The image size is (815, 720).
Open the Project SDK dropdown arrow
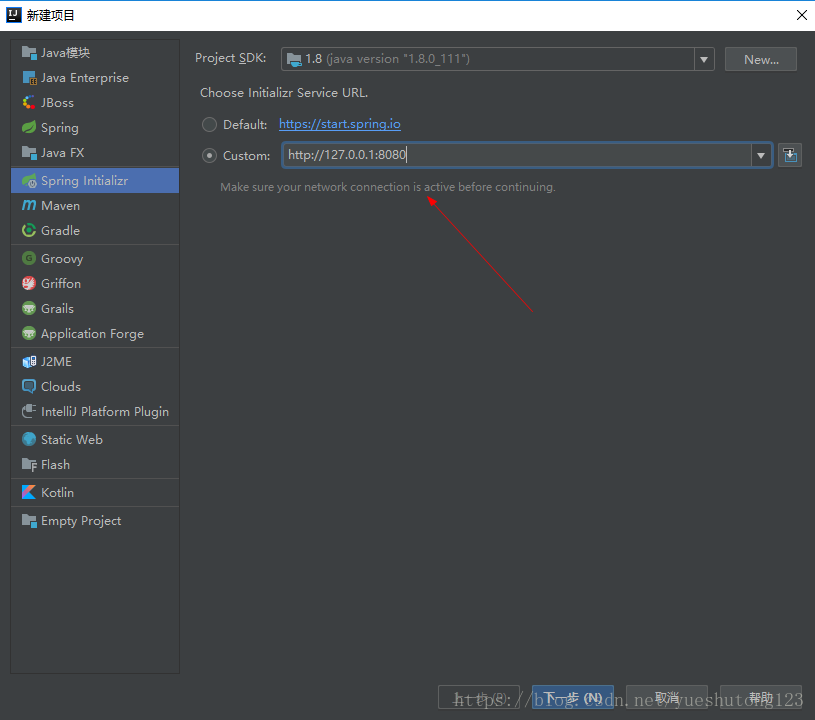pyautogui.click(x=704, y=59)
